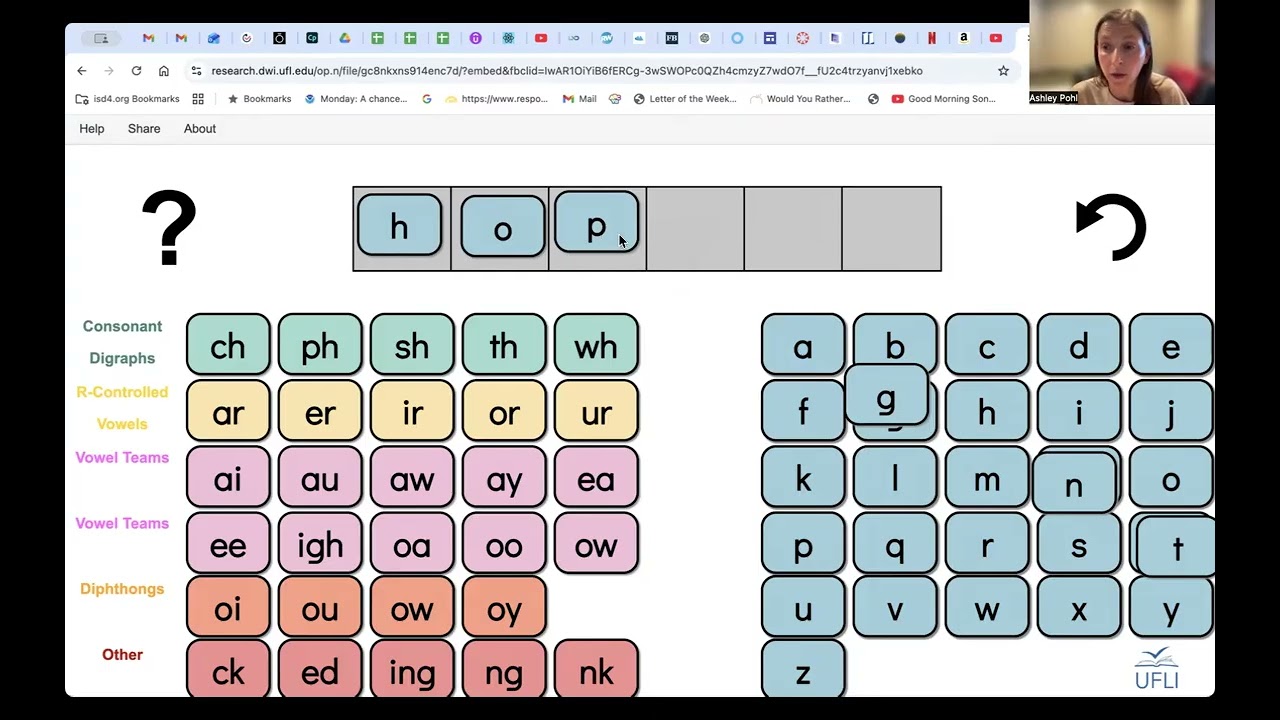Click the UFLI logo
This screenshot has height=720, width=1280.
(x=1156, y=668)
